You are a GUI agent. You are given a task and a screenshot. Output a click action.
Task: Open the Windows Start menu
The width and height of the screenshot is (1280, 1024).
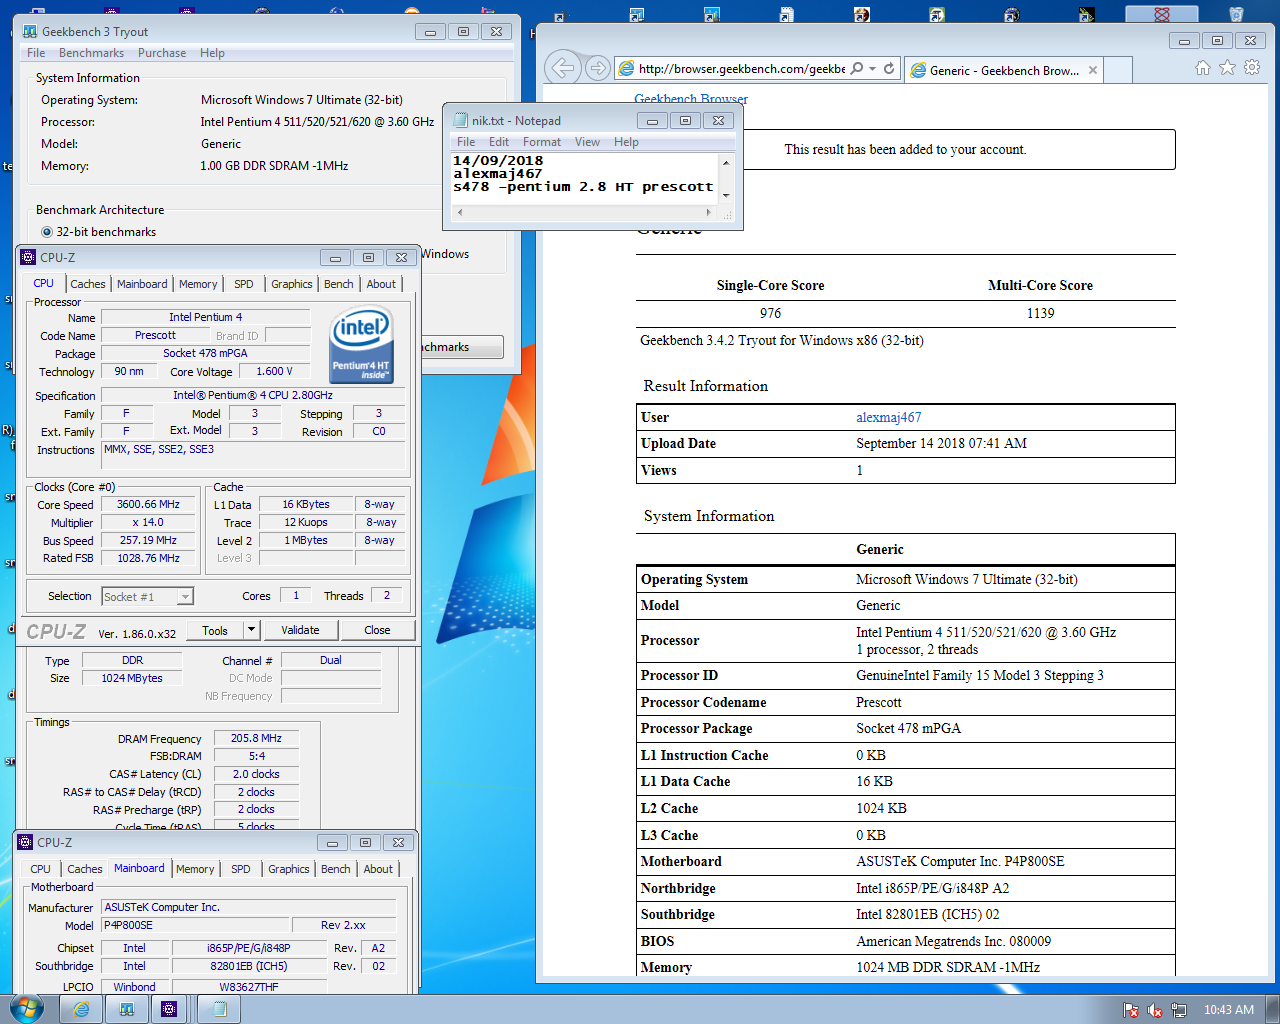click(x=26, y=1008)
